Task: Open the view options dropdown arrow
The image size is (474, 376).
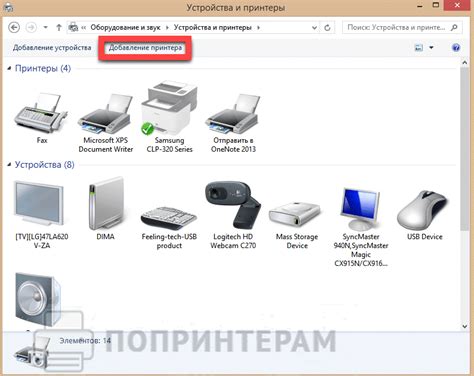Action: click(431, 48)
